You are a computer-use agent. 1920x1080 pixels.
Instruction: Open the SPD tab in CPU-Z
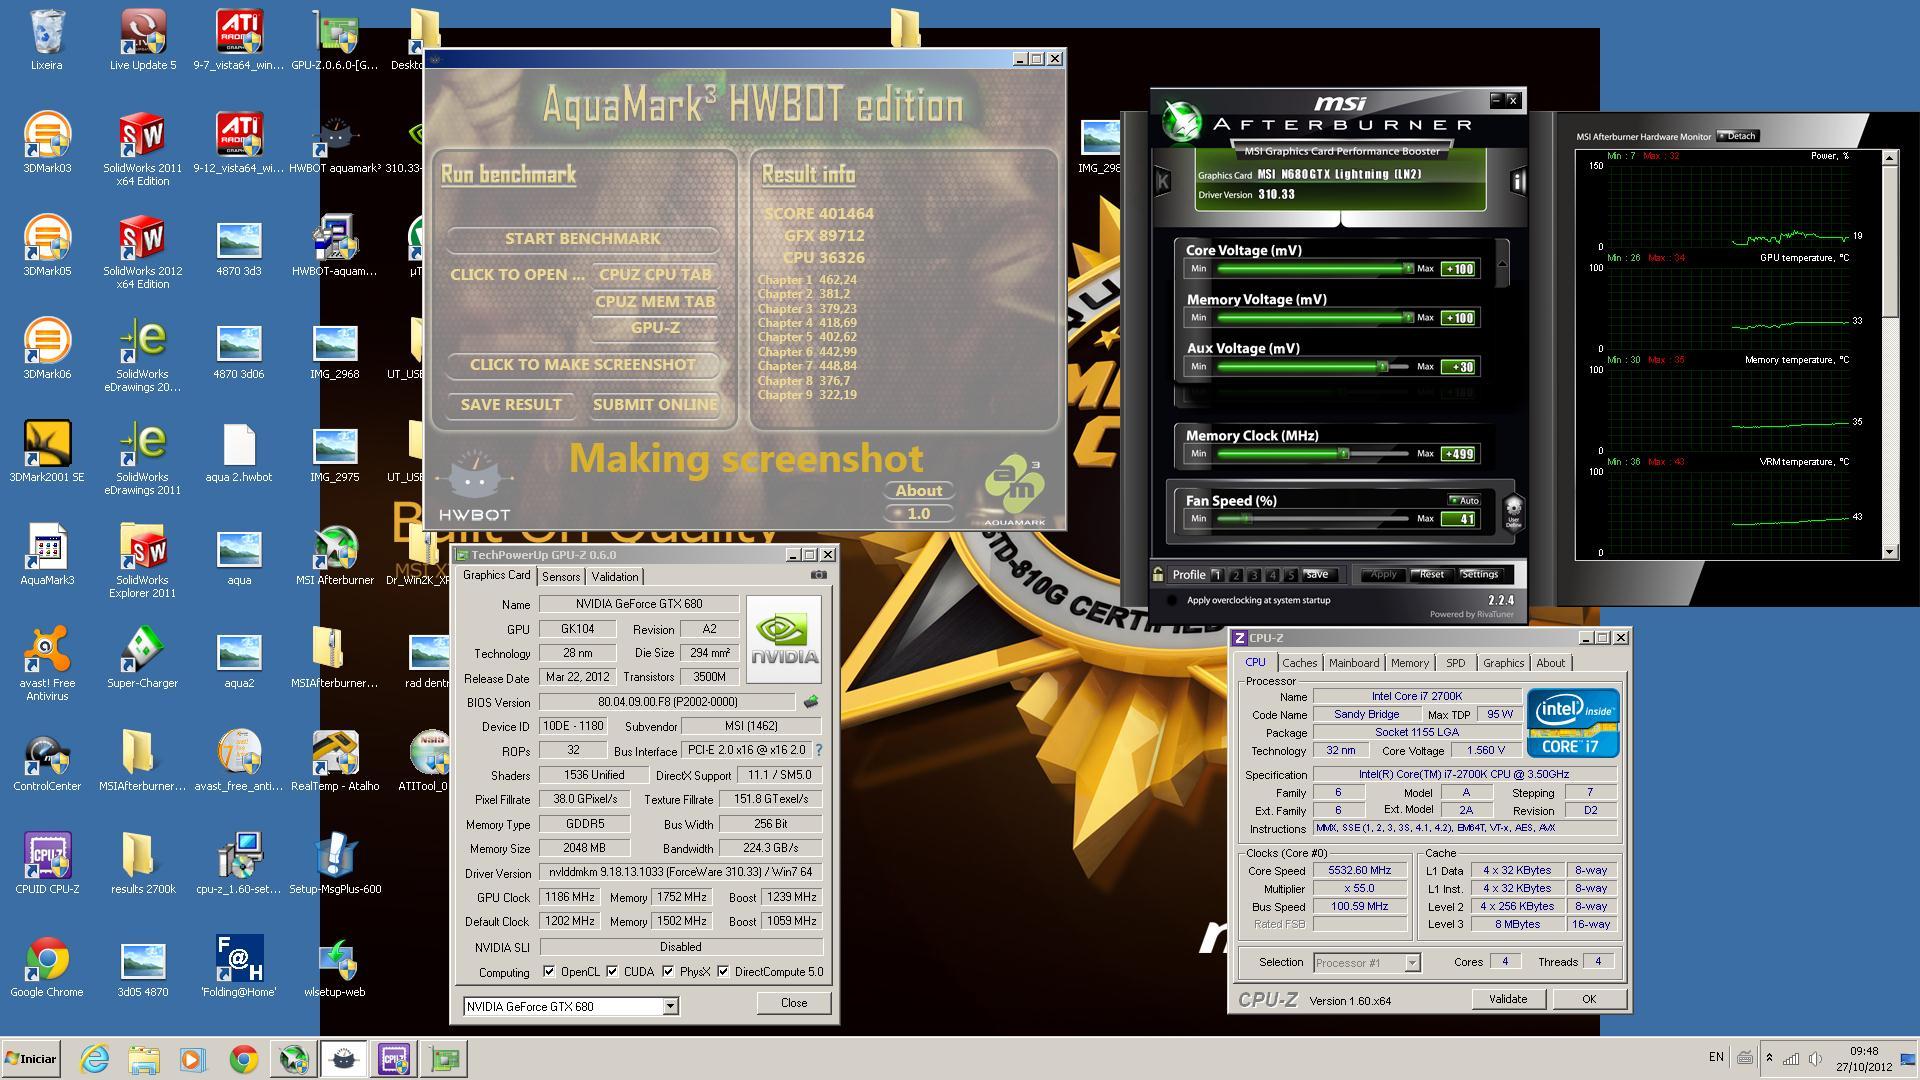click(1455, 663)
